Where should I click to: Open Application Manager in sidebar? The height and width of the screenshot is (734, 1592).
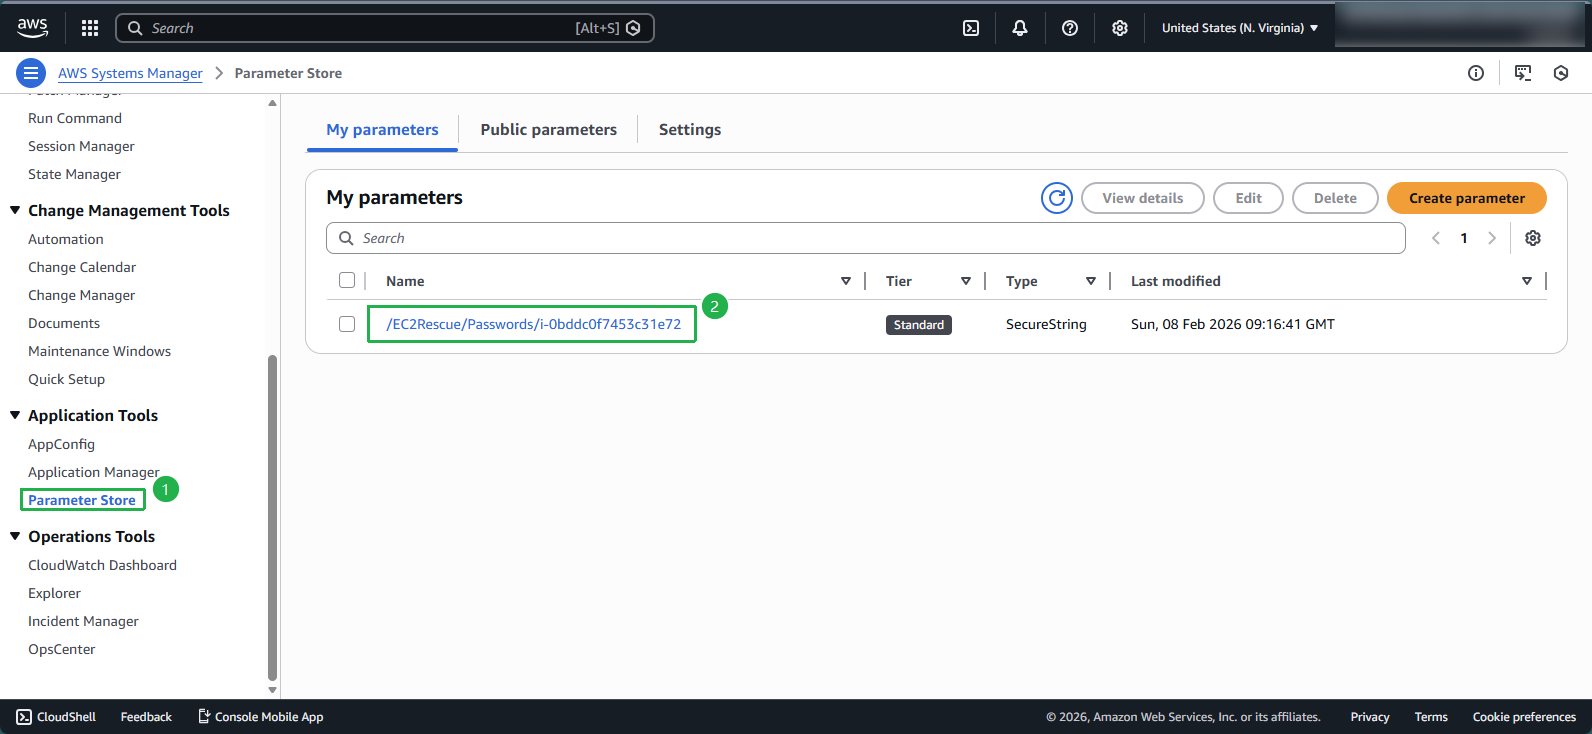coord(94,472)
